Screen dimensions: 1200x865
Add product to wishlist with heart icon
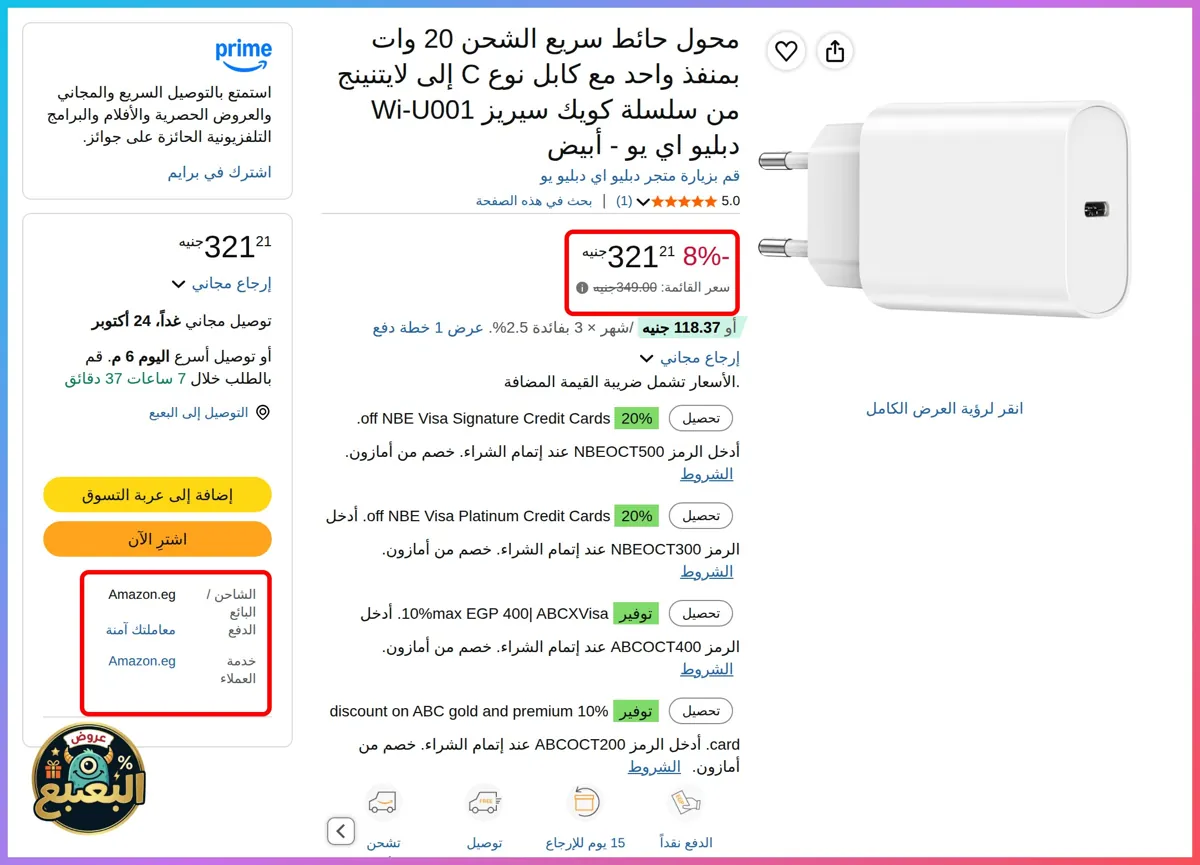coord(786,51)
